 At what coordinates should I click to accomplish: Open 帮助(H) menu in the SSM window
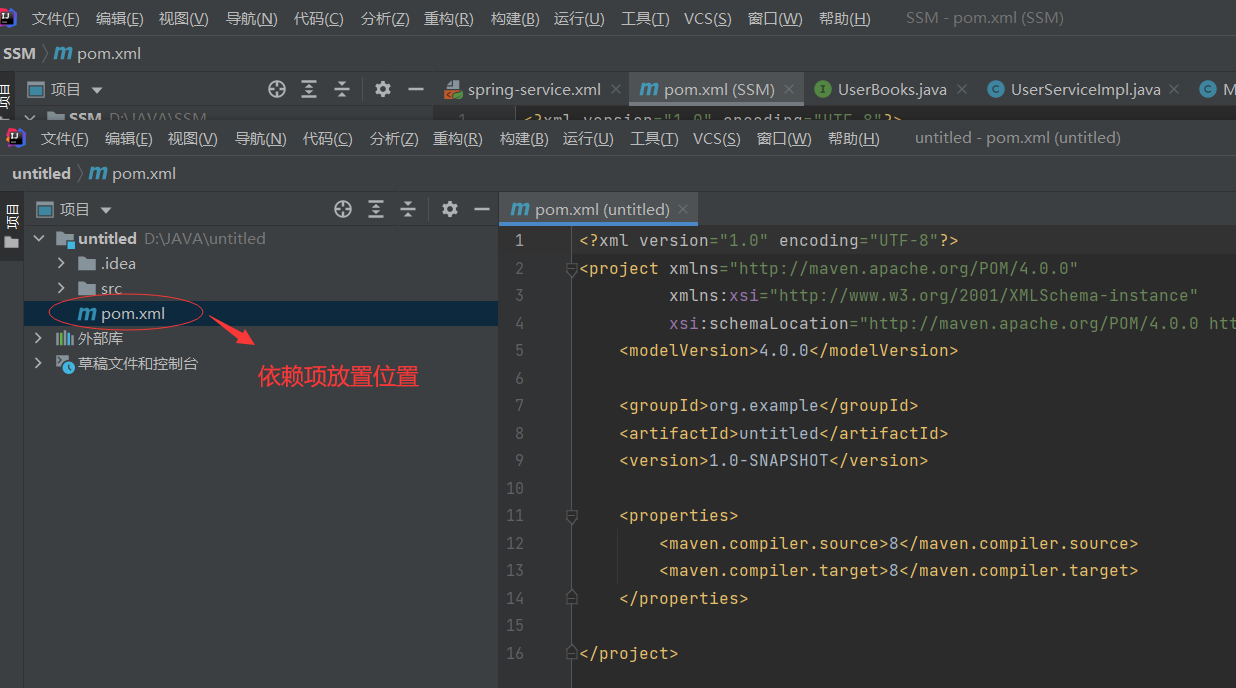pos(845,19)
